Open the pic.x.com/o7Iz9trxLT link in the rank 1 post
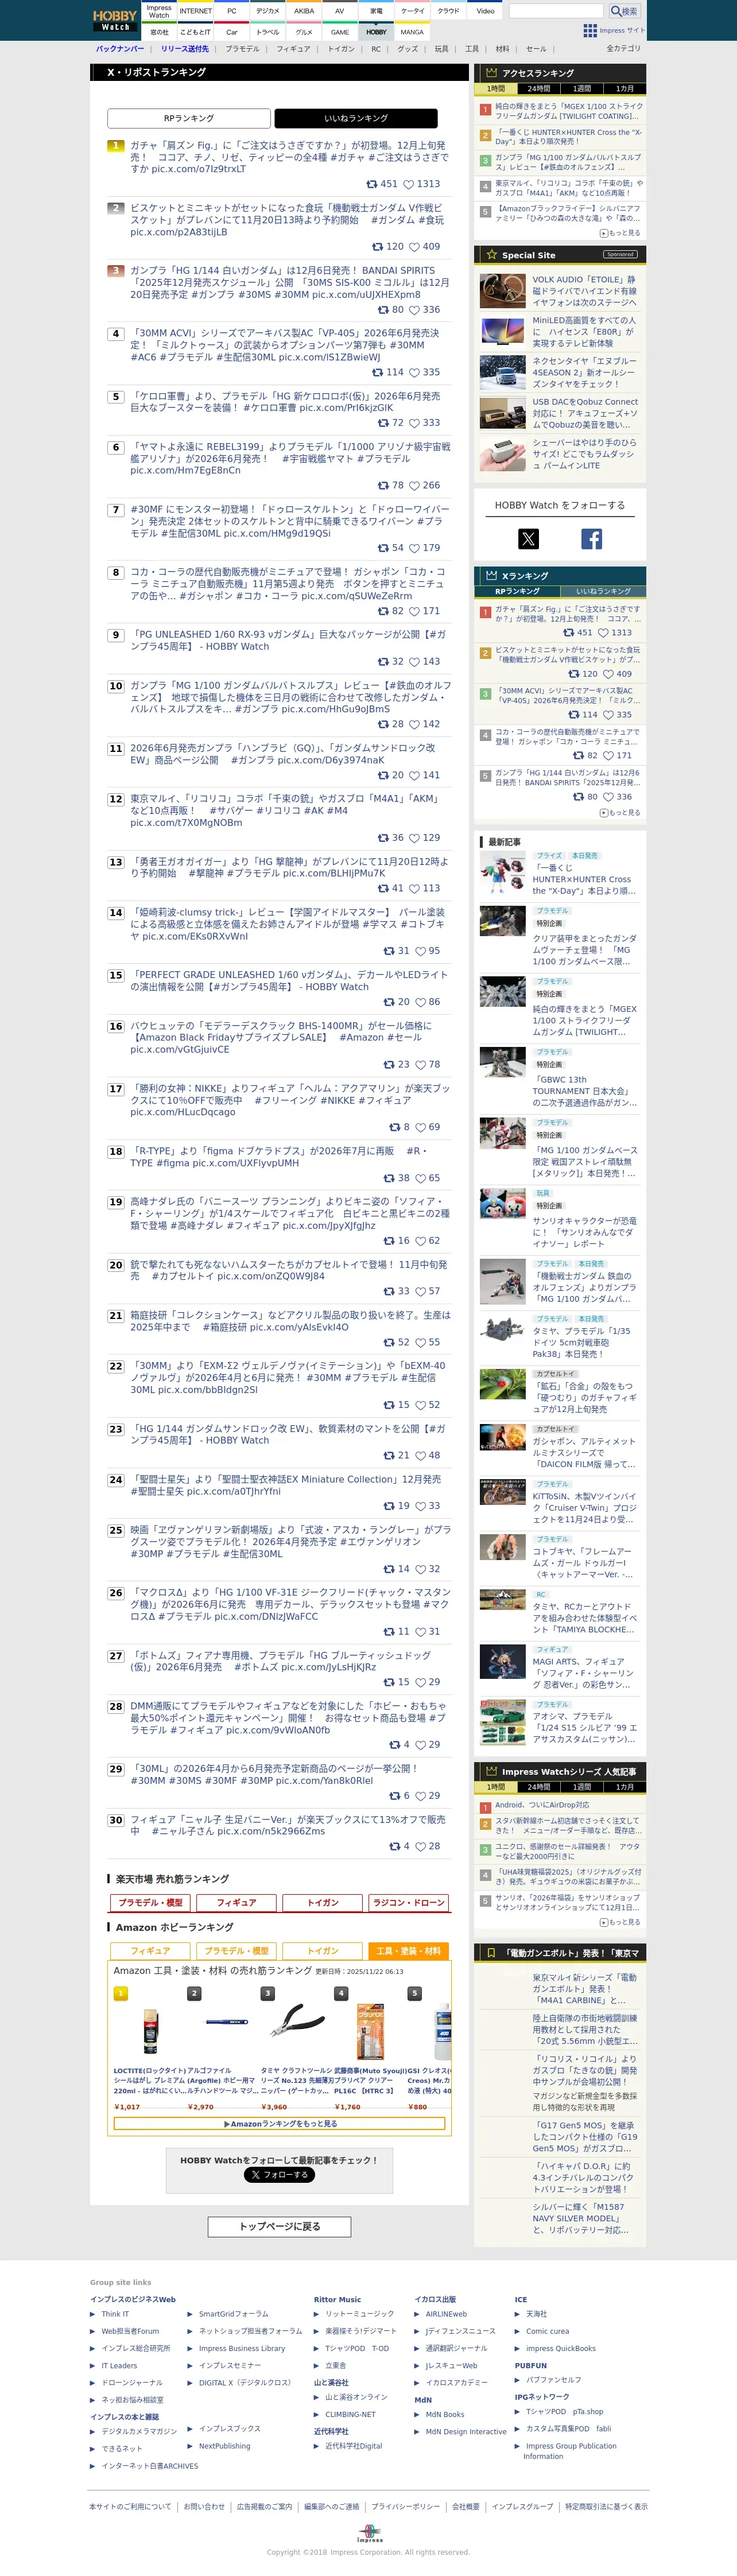The width and height of the screenshot is (737, 2576). pos(198,169)
